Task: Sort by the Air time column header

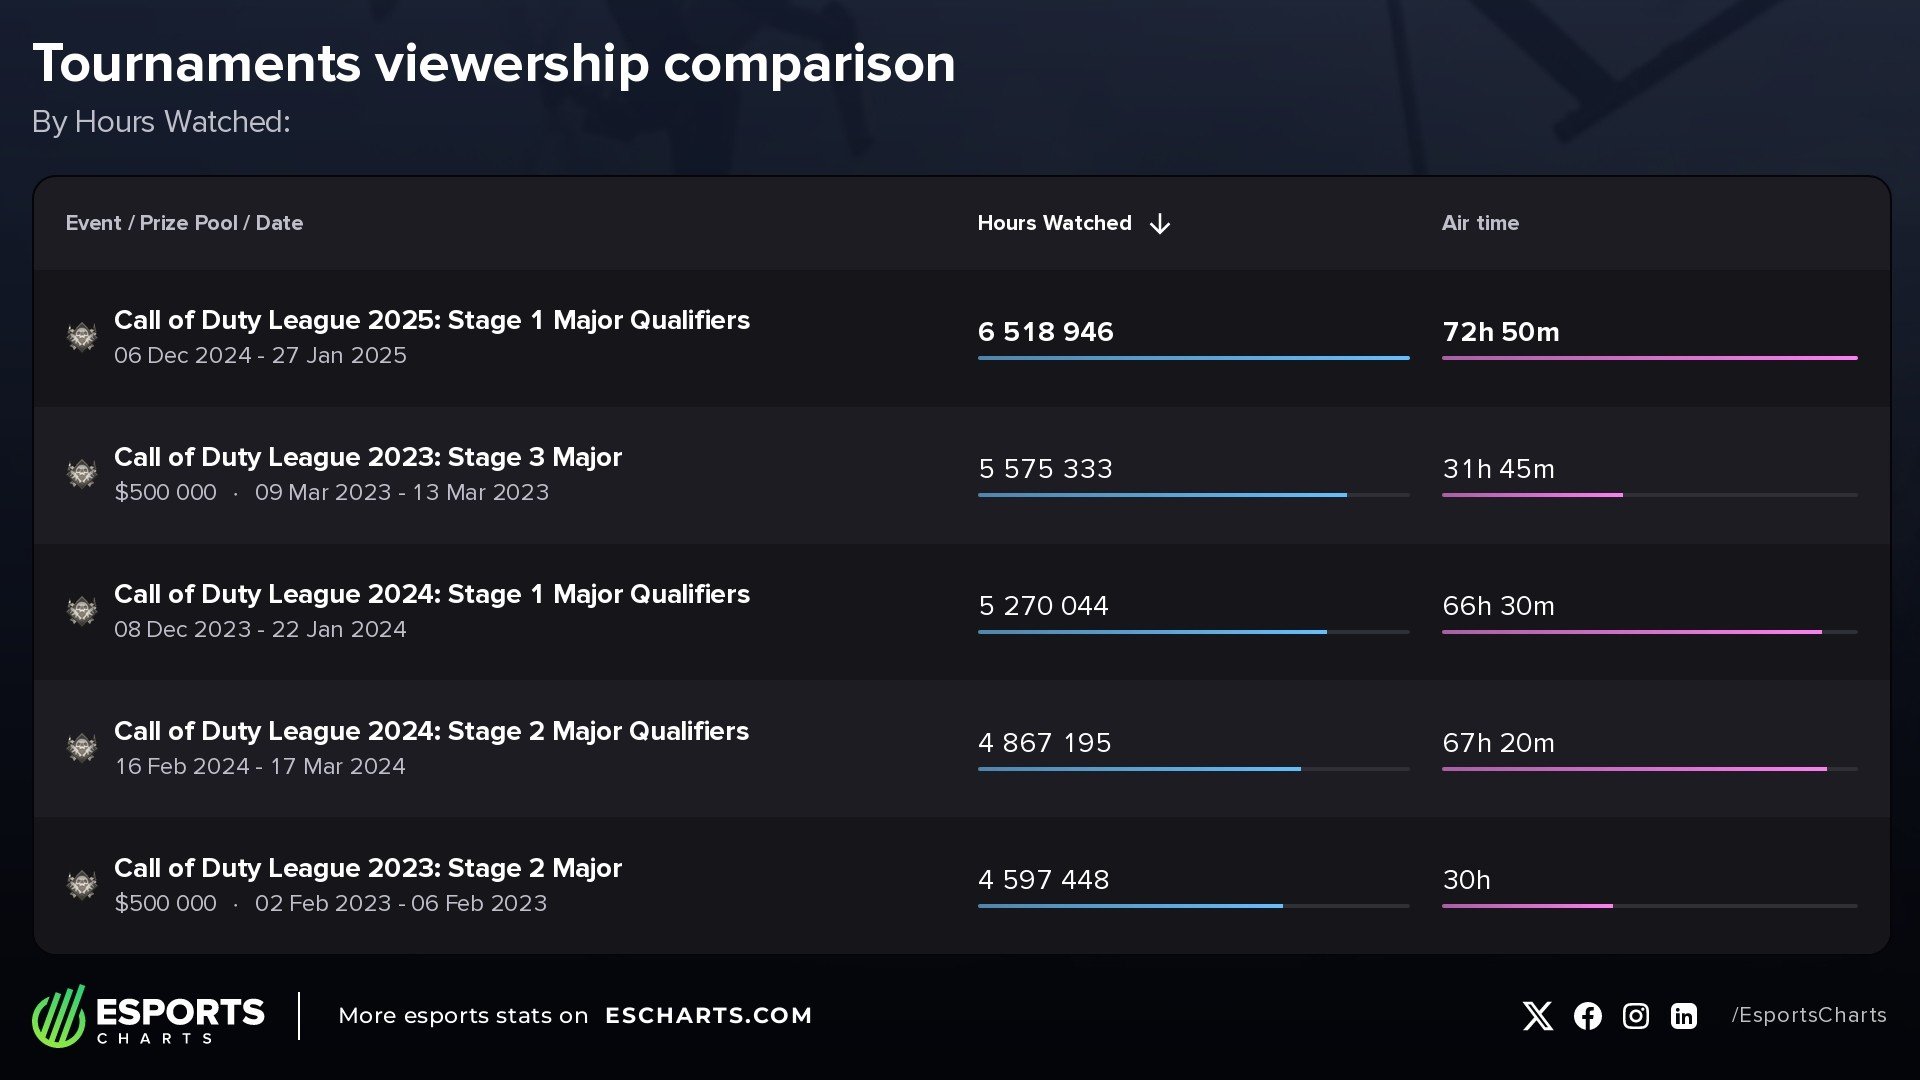Action: [x=1480, y=223]
